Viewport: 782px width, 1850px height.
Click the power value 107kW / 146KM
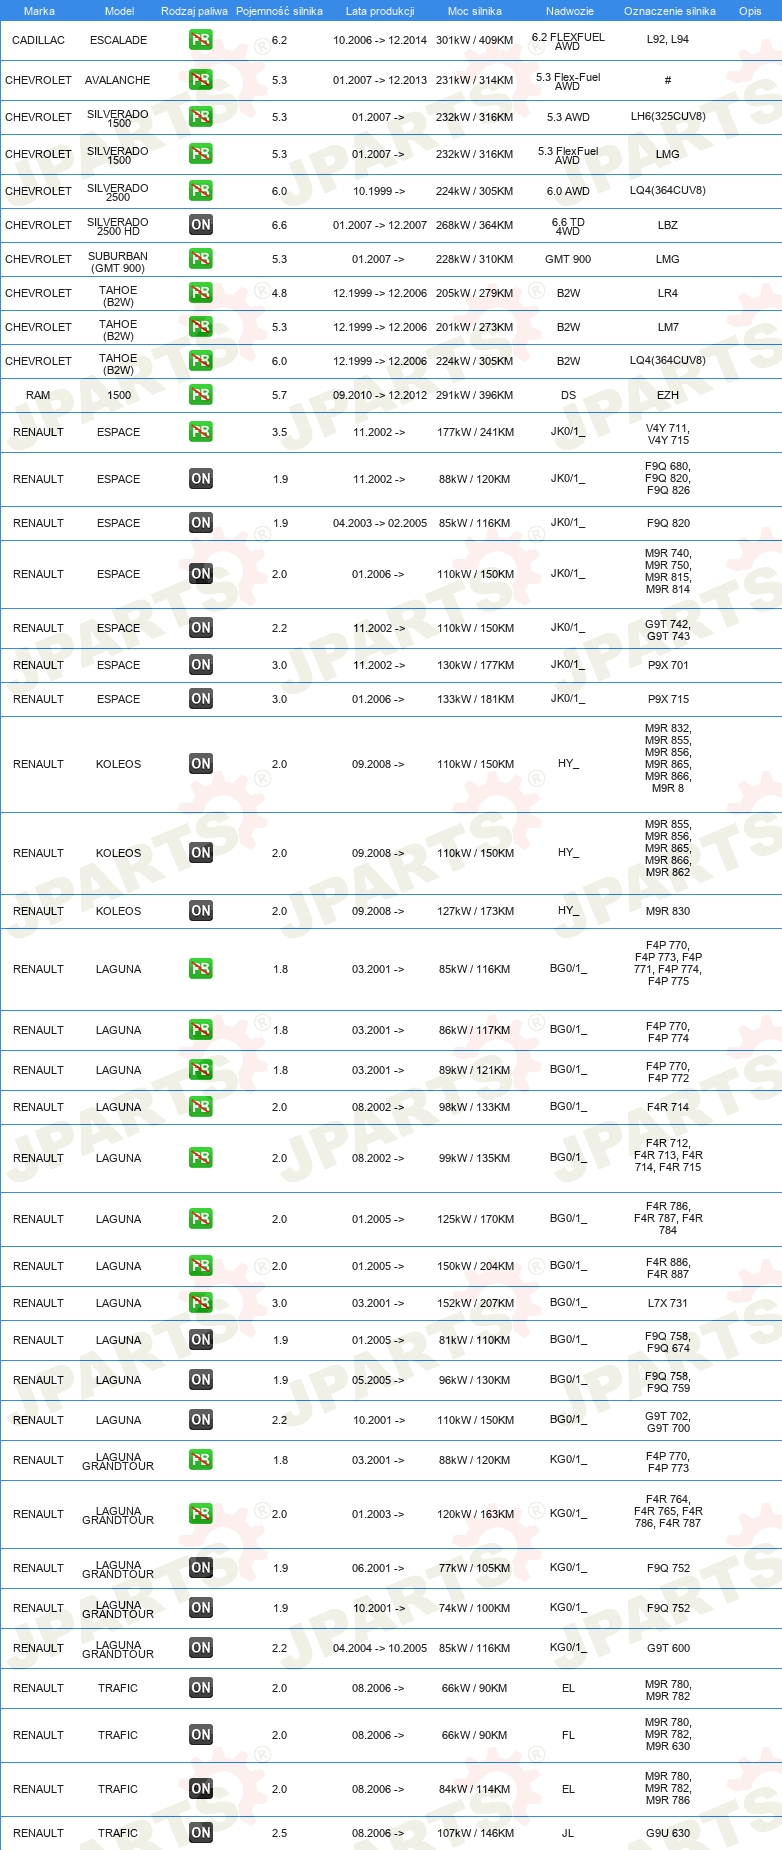pos(475,1833)
